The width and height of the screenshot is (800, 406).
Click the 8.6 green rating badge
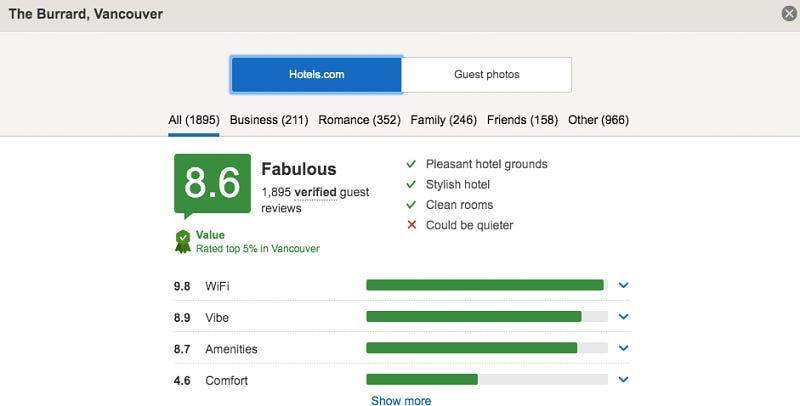coord(212,184)
